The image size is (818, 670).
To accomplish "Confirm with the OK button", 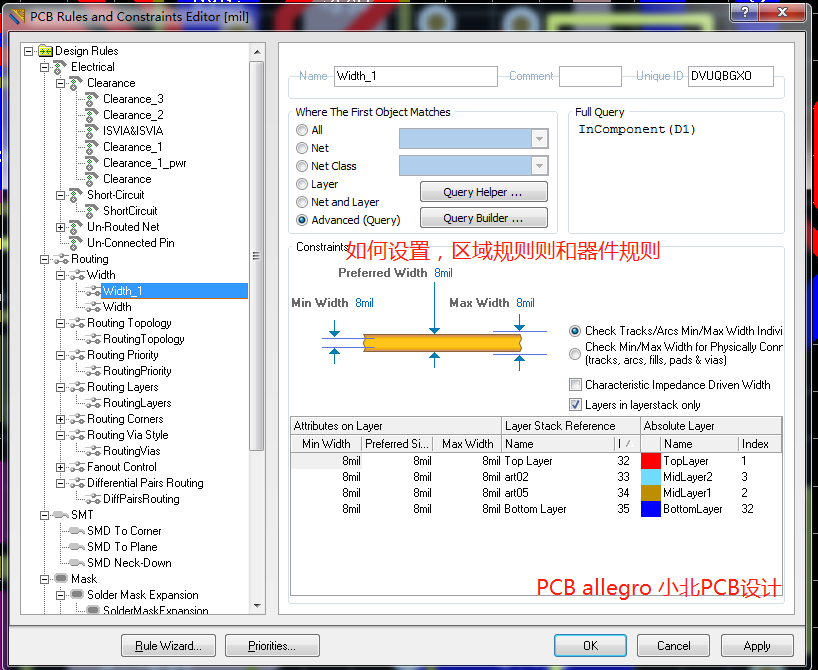I will coord(591,646).
